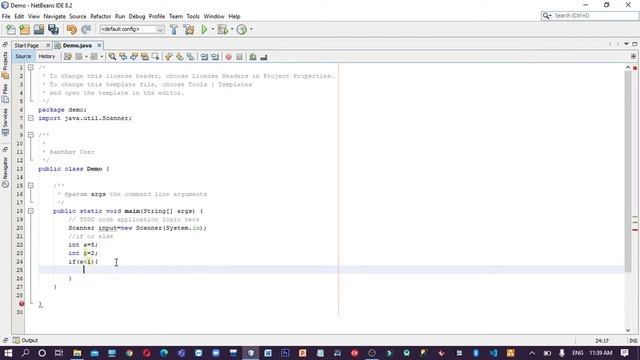
Task: Open Task View on the taskbar
Action: tap(59, 353)
